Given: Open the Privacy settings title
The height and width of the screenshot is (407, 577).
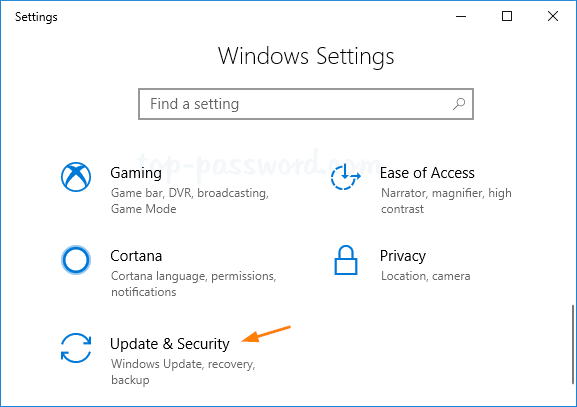Looking at the screenshot, I should pos(403,256).
